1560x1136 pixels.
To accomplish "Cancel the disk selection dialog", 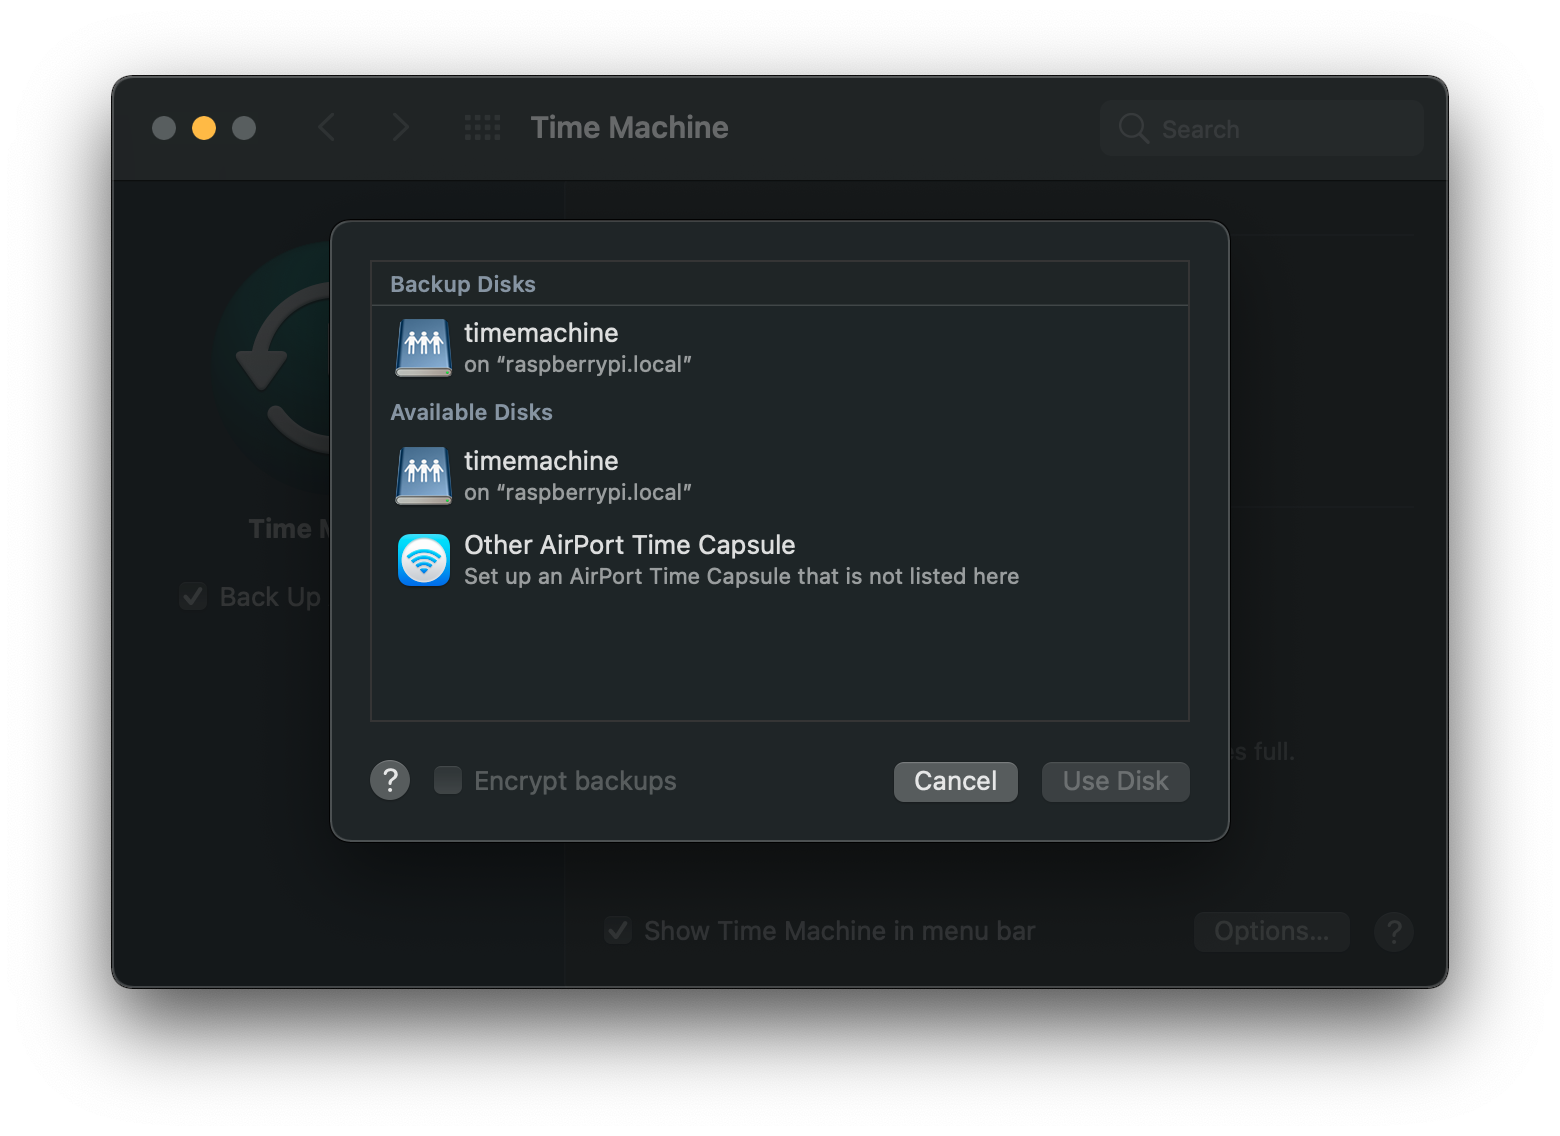I will pyautogui.click(x=956, y=781).
